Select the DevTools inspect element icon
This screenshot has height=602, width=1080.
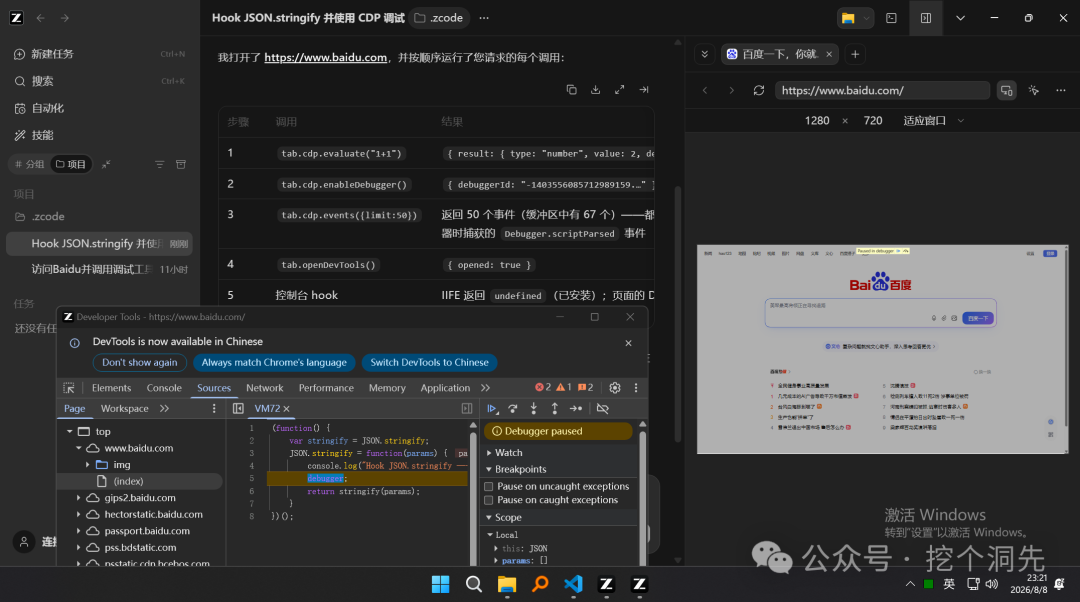[69, 388]
